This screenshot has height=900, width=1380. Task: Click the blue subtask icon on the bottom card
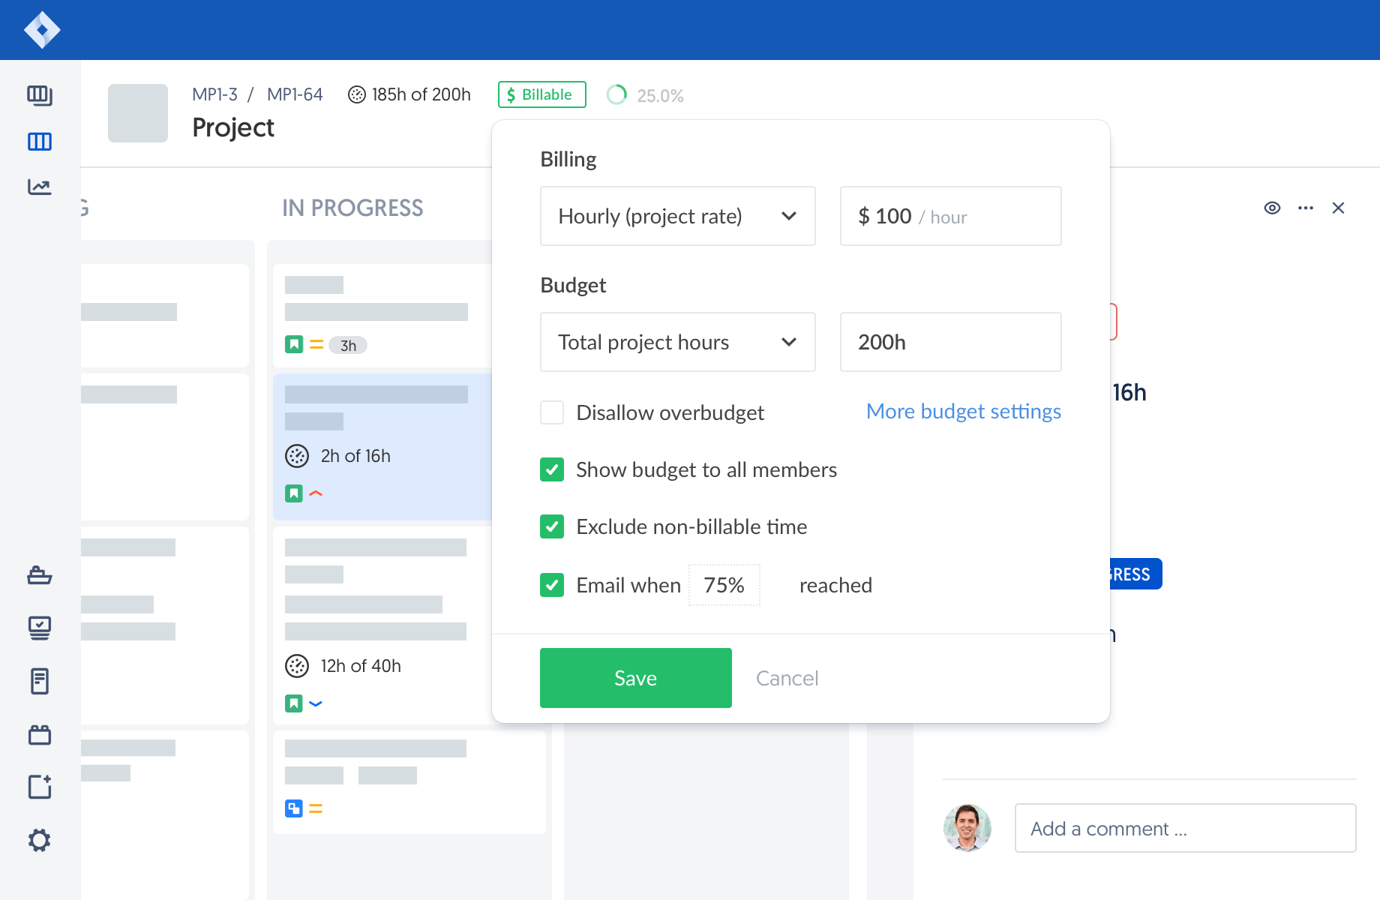pos(294,808)
